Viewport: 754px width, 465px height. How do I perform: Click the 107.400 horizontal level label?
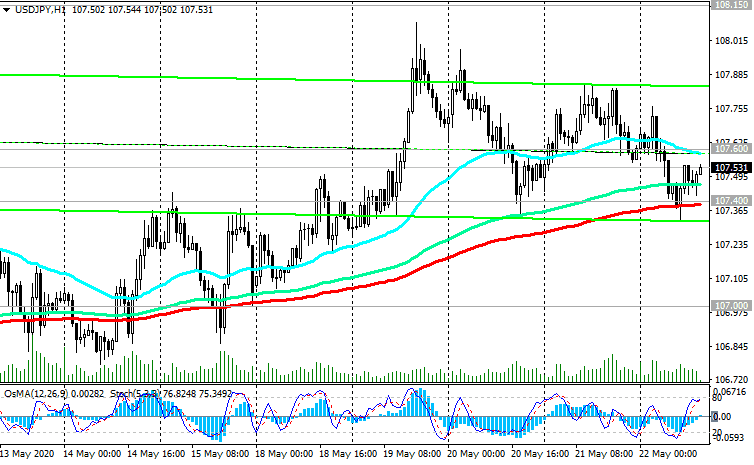731,200
